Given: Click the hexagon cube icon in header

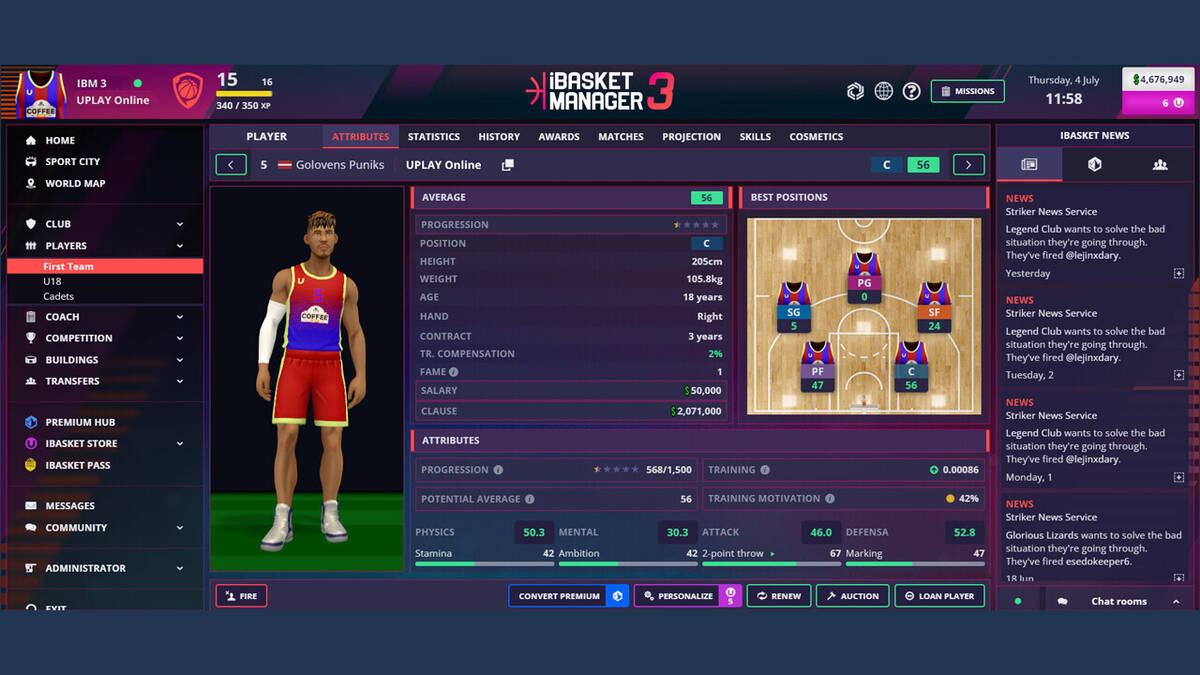Looking at the screenshot, I should tap(855, 91).
